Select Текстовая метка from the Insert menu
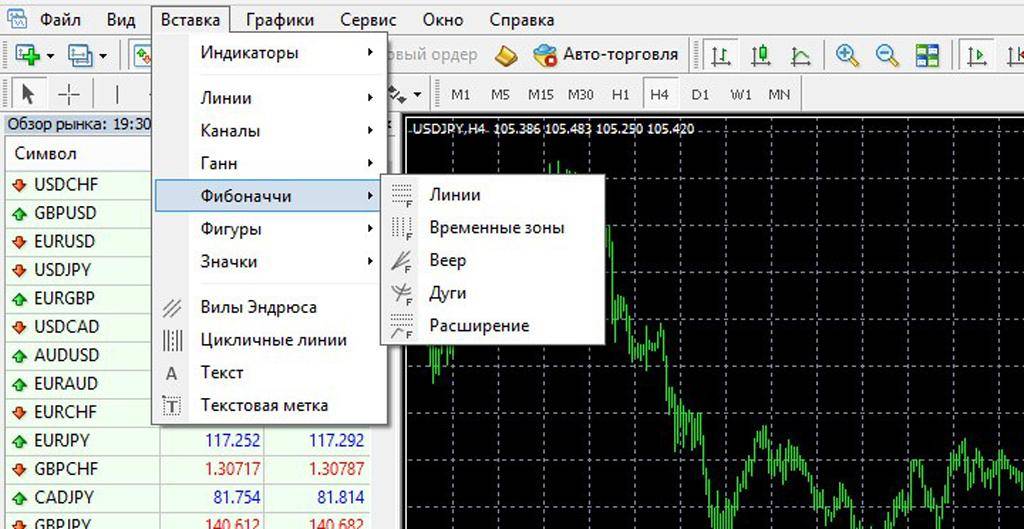Screen dimensions: 1024x529 (x=264, y=405)
